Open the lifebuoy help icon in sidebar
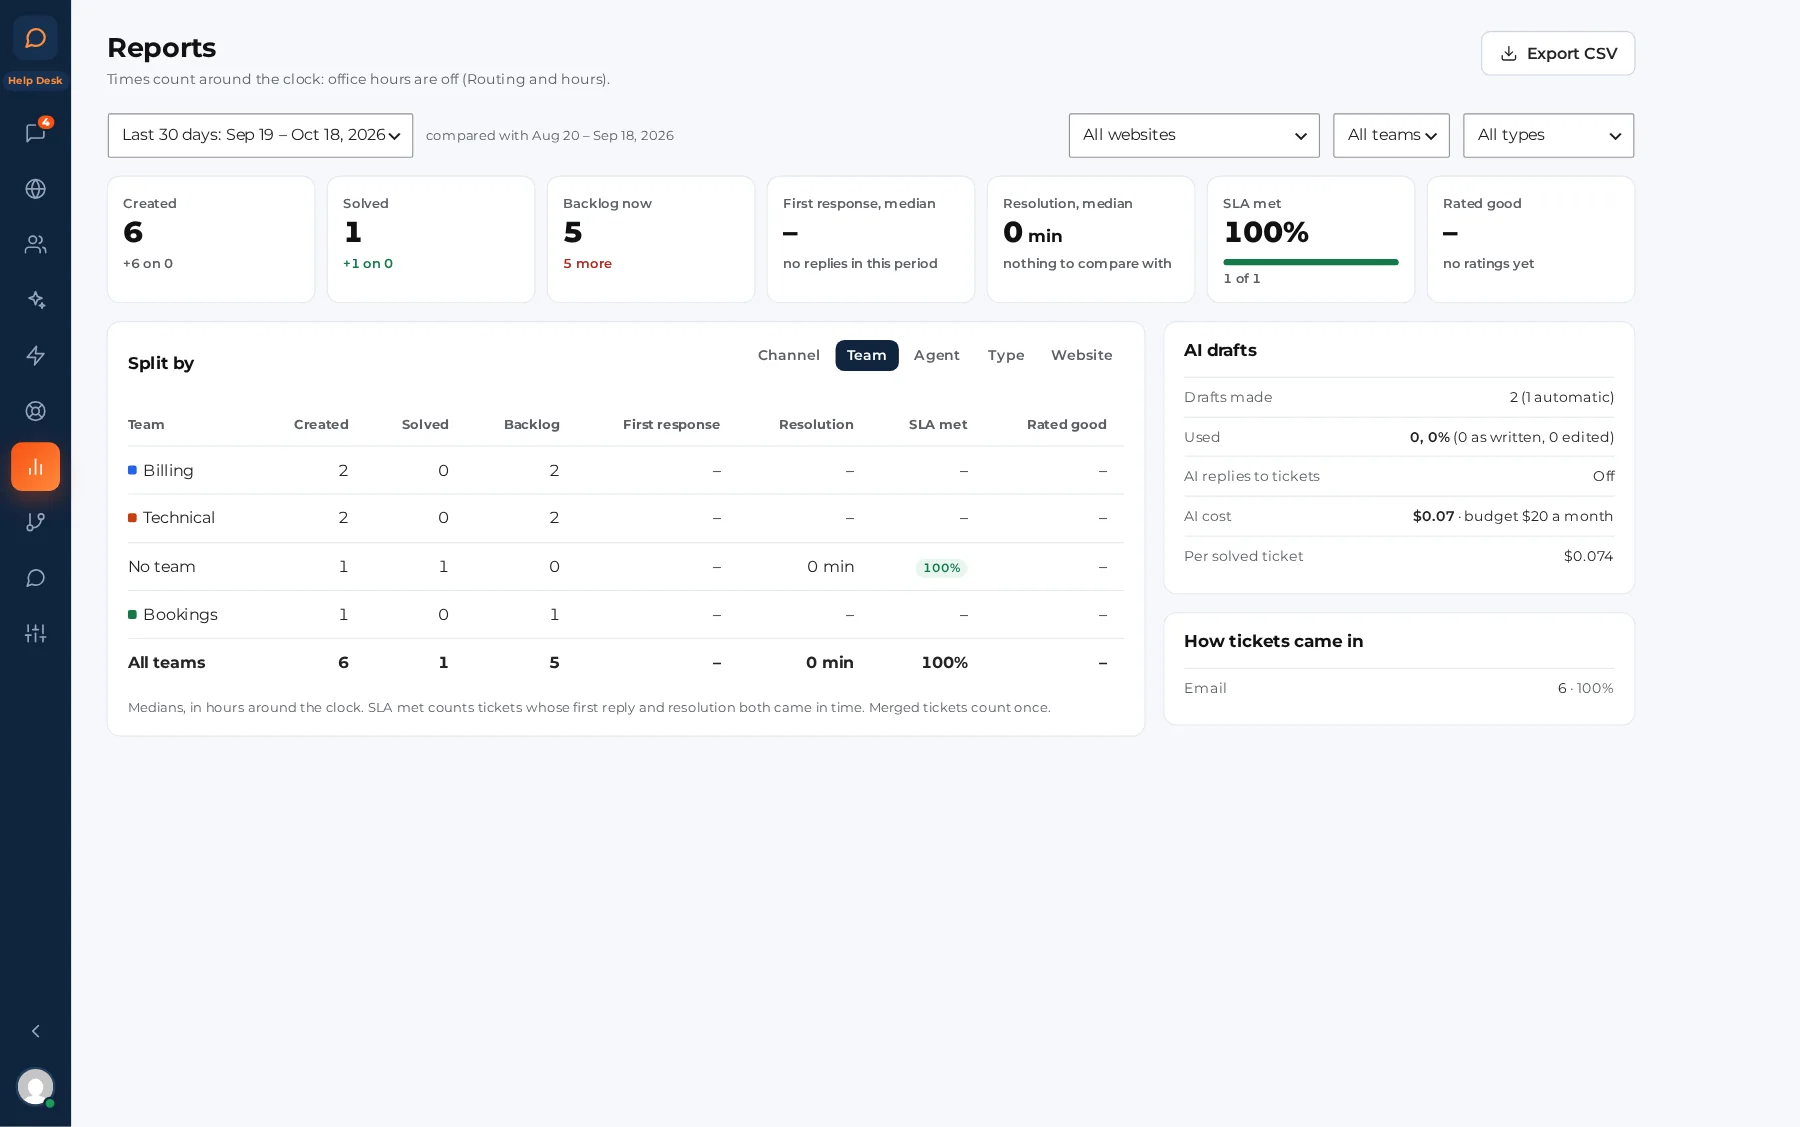 (x=35, y=411)
